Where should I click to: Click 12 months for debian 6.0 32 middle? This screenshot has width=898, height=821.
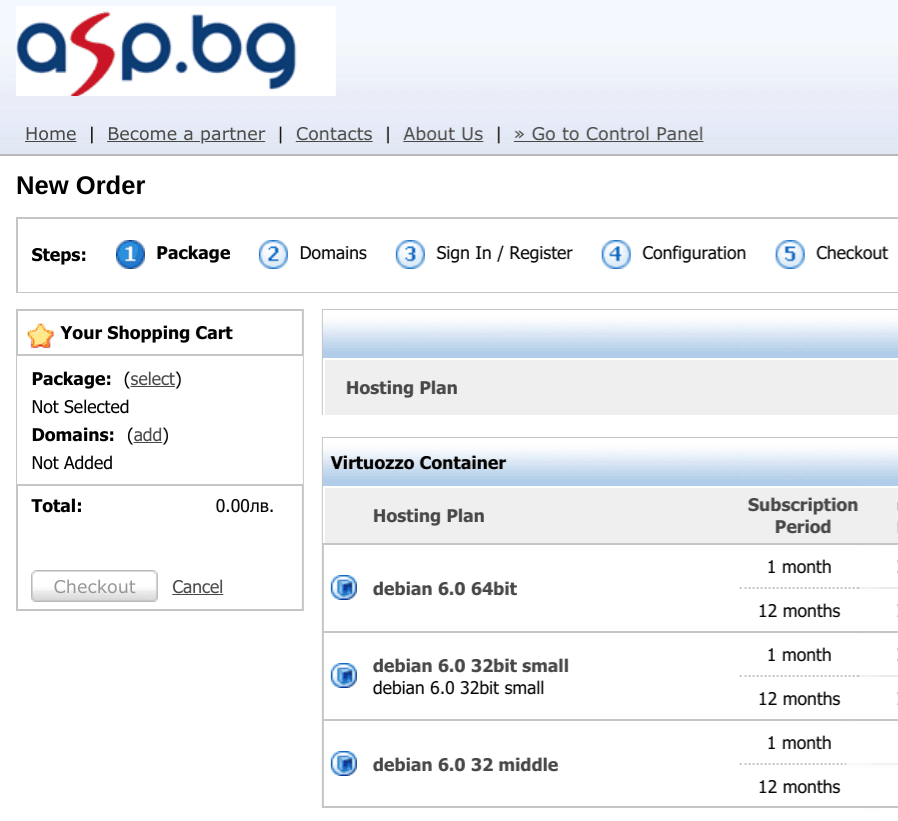pos(799,787)
